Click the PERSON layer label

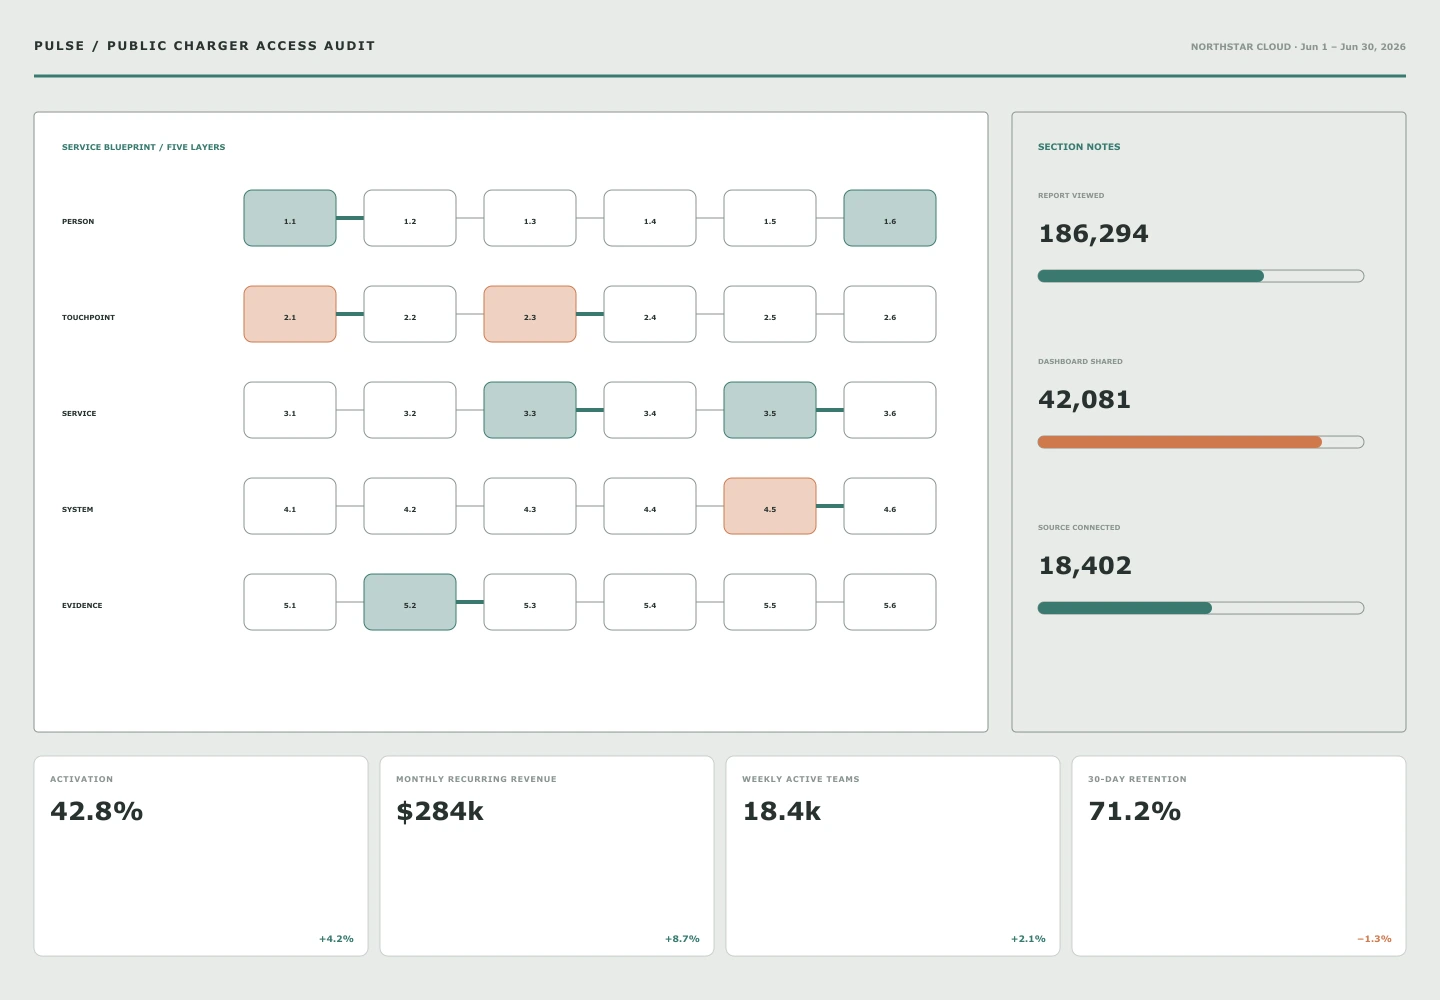pyautogui.click(x=78, y=221)
